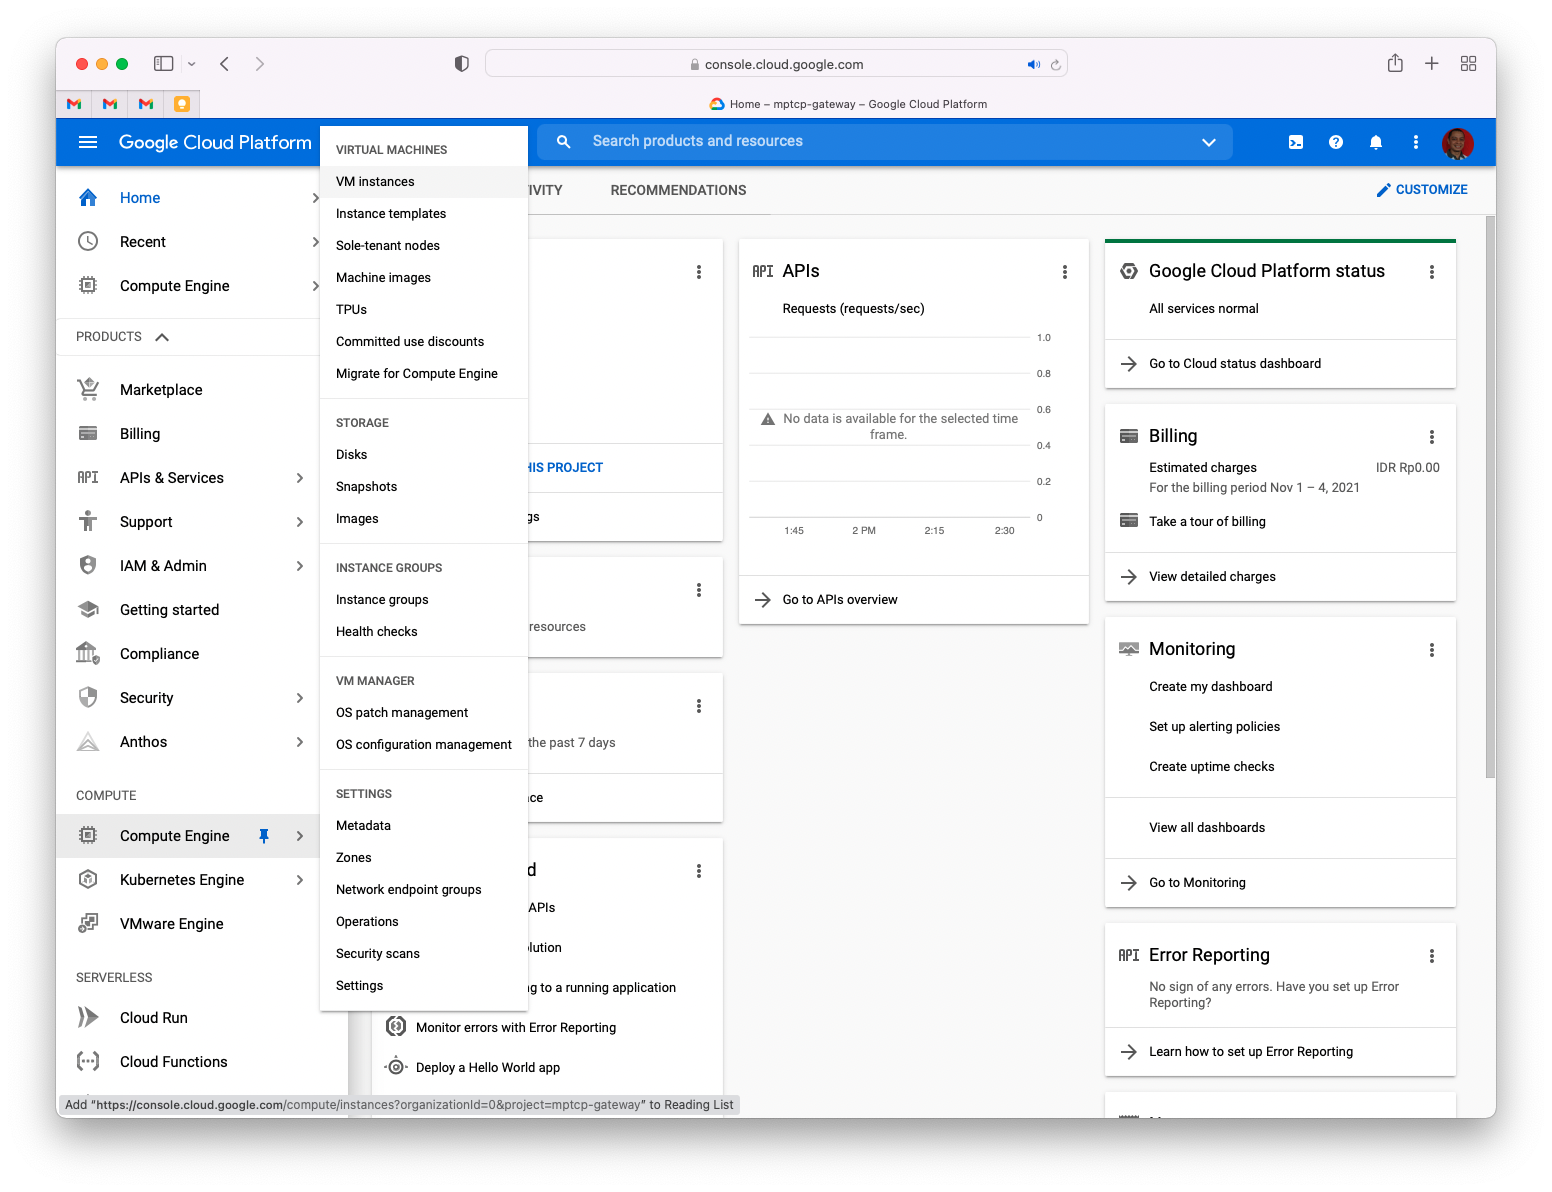Follow Go to APIs overview link
Screen dimensions: 1552x1192
click(840, 600)
